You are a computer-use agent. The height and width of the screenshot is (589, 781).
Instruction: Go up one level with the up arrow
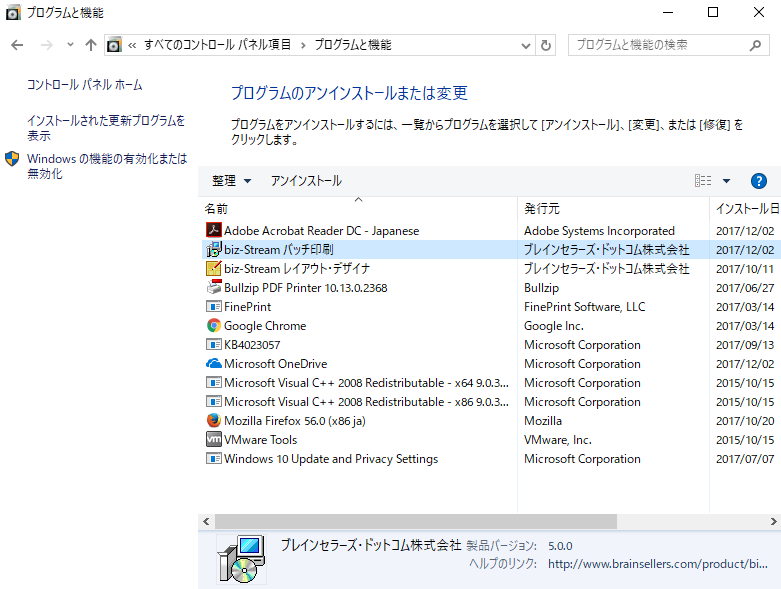click(x=91, y=45)
